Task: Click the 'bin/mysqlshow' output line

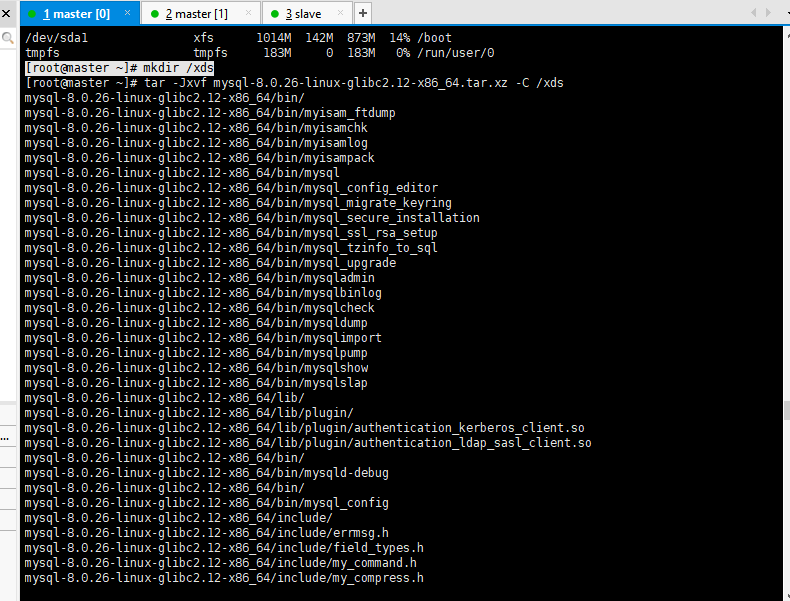Action: point(196,368)
